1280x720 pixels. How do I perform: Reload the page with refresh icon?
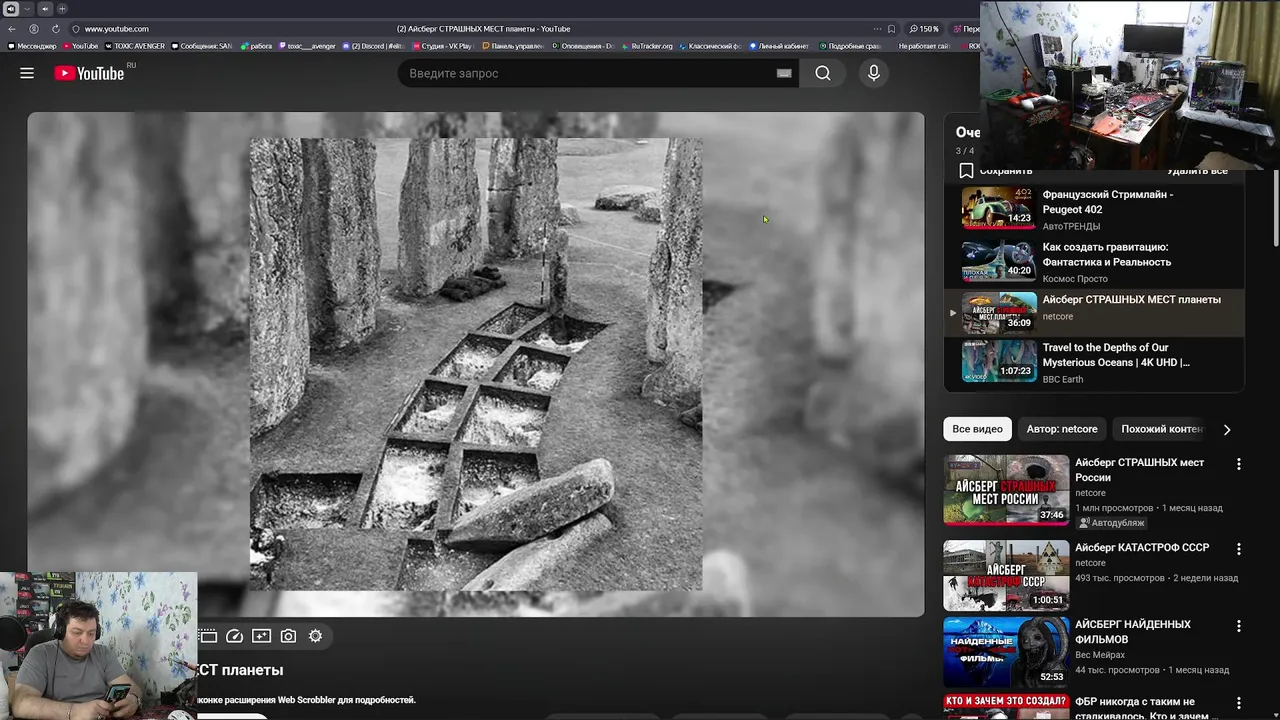[x=55, y=29]
